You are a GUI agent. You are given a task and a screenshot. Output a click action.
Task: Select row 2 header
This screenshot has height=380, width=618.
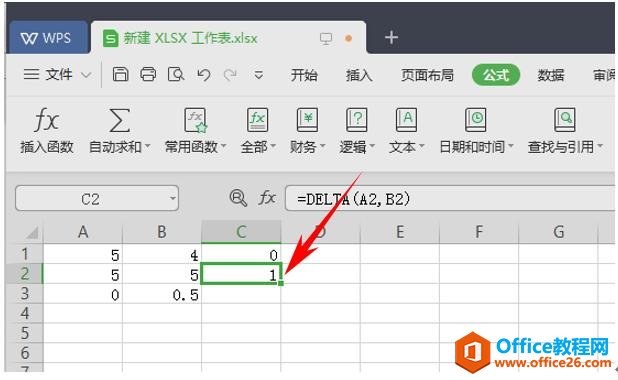tap(25, 274)
